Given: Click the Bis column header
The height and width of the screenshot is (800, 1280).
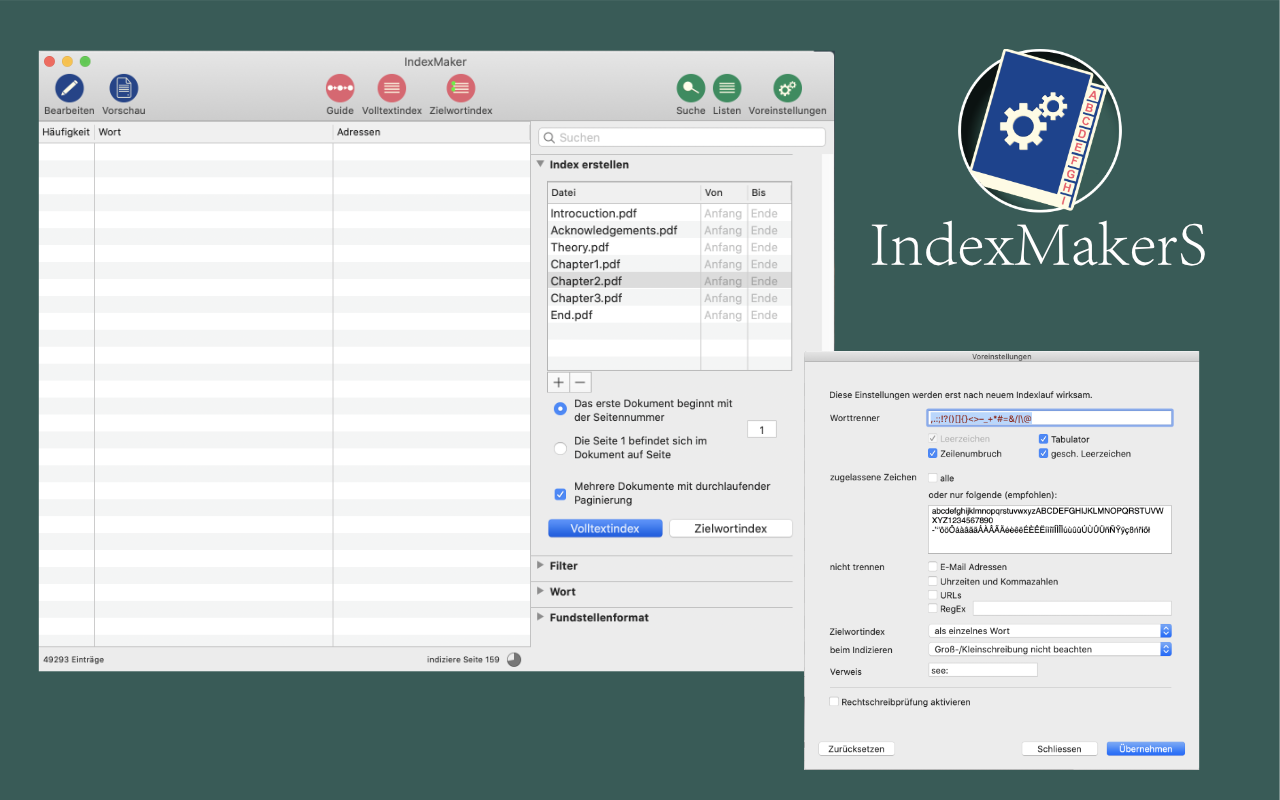Looking at the screenshot, I should (x=770, y=192).
